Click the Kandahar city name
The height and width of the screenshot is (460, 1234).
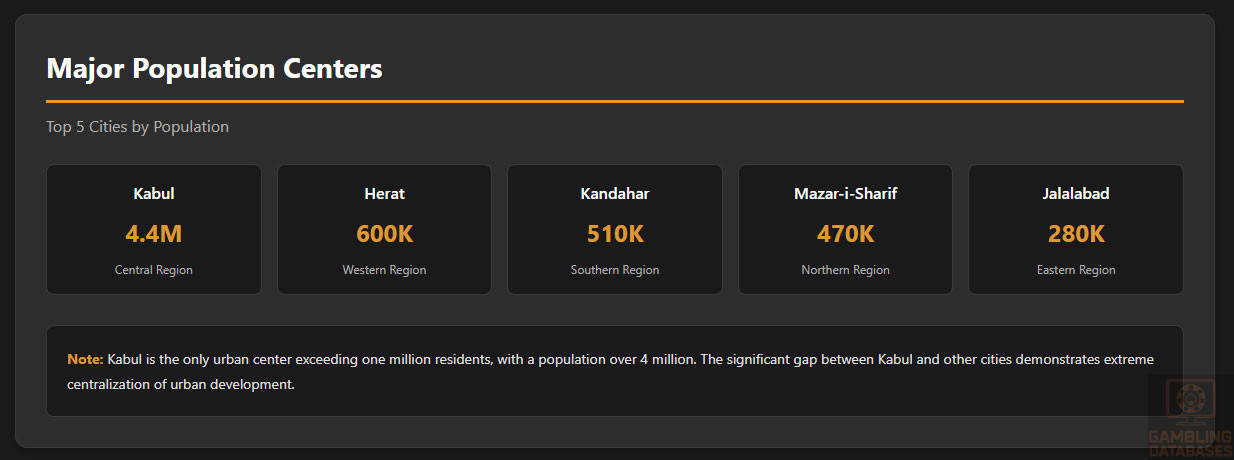point(615,193)
